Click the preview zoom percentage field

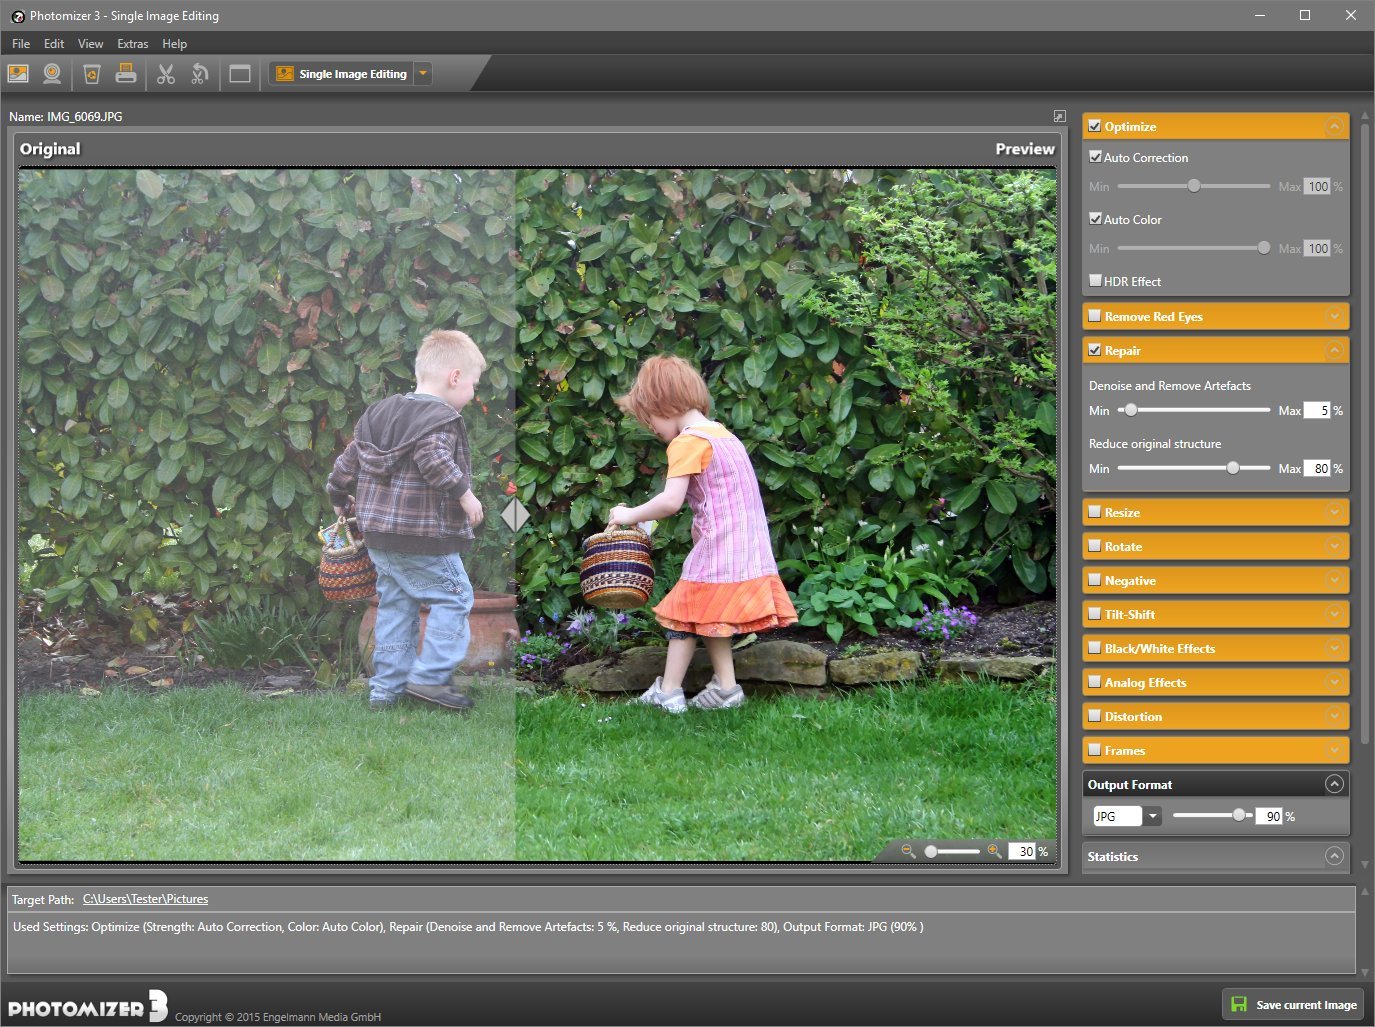coord(1022,851)
